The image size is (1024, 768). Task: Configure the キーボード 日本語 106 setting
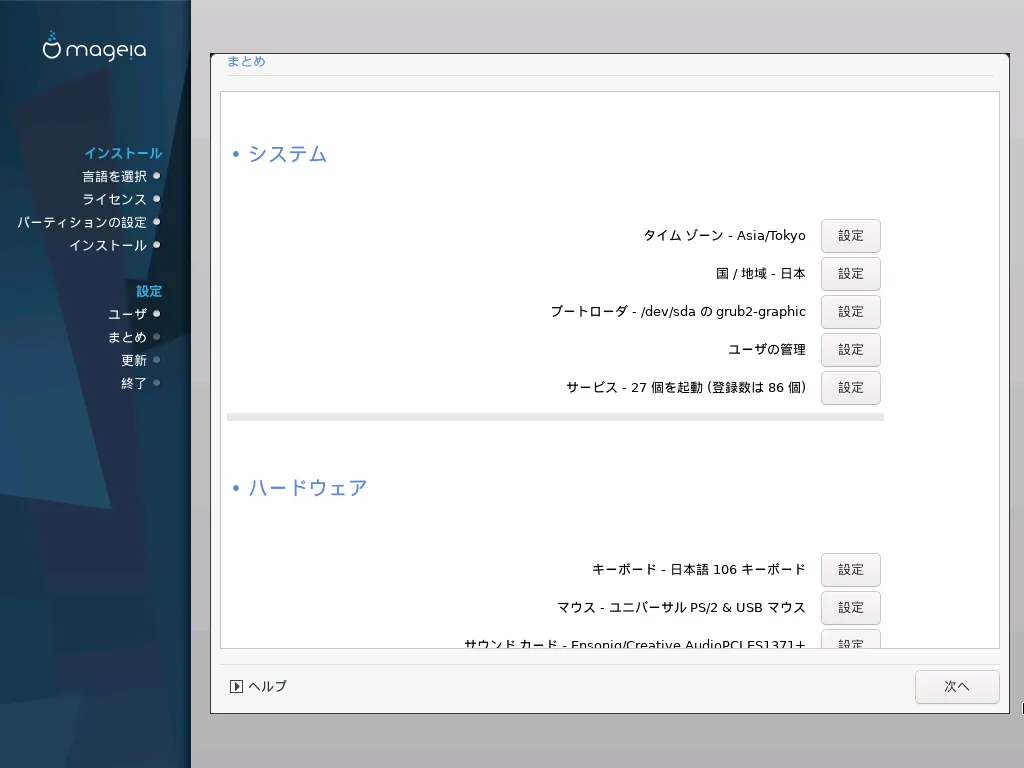click(x=850, y=570)
